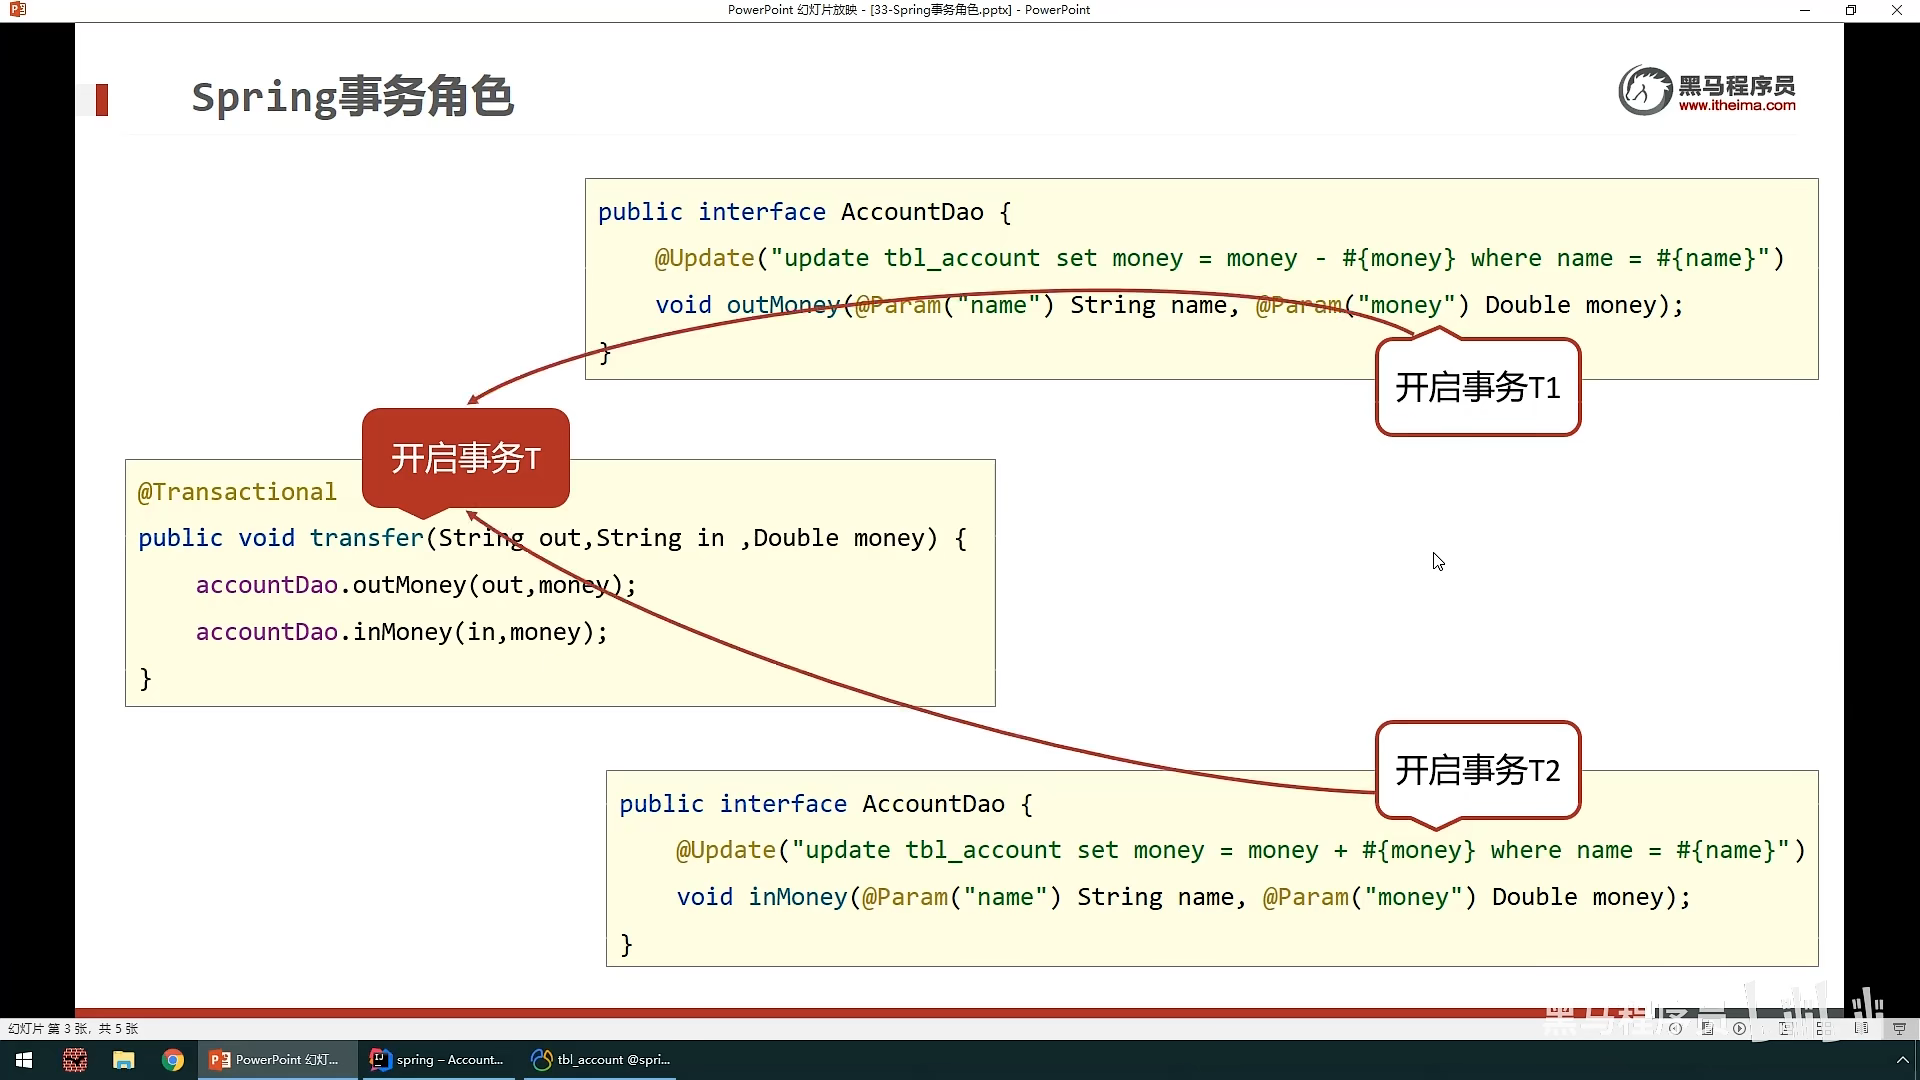Switch to tbl_account Navicat window

click(601, 1060)
